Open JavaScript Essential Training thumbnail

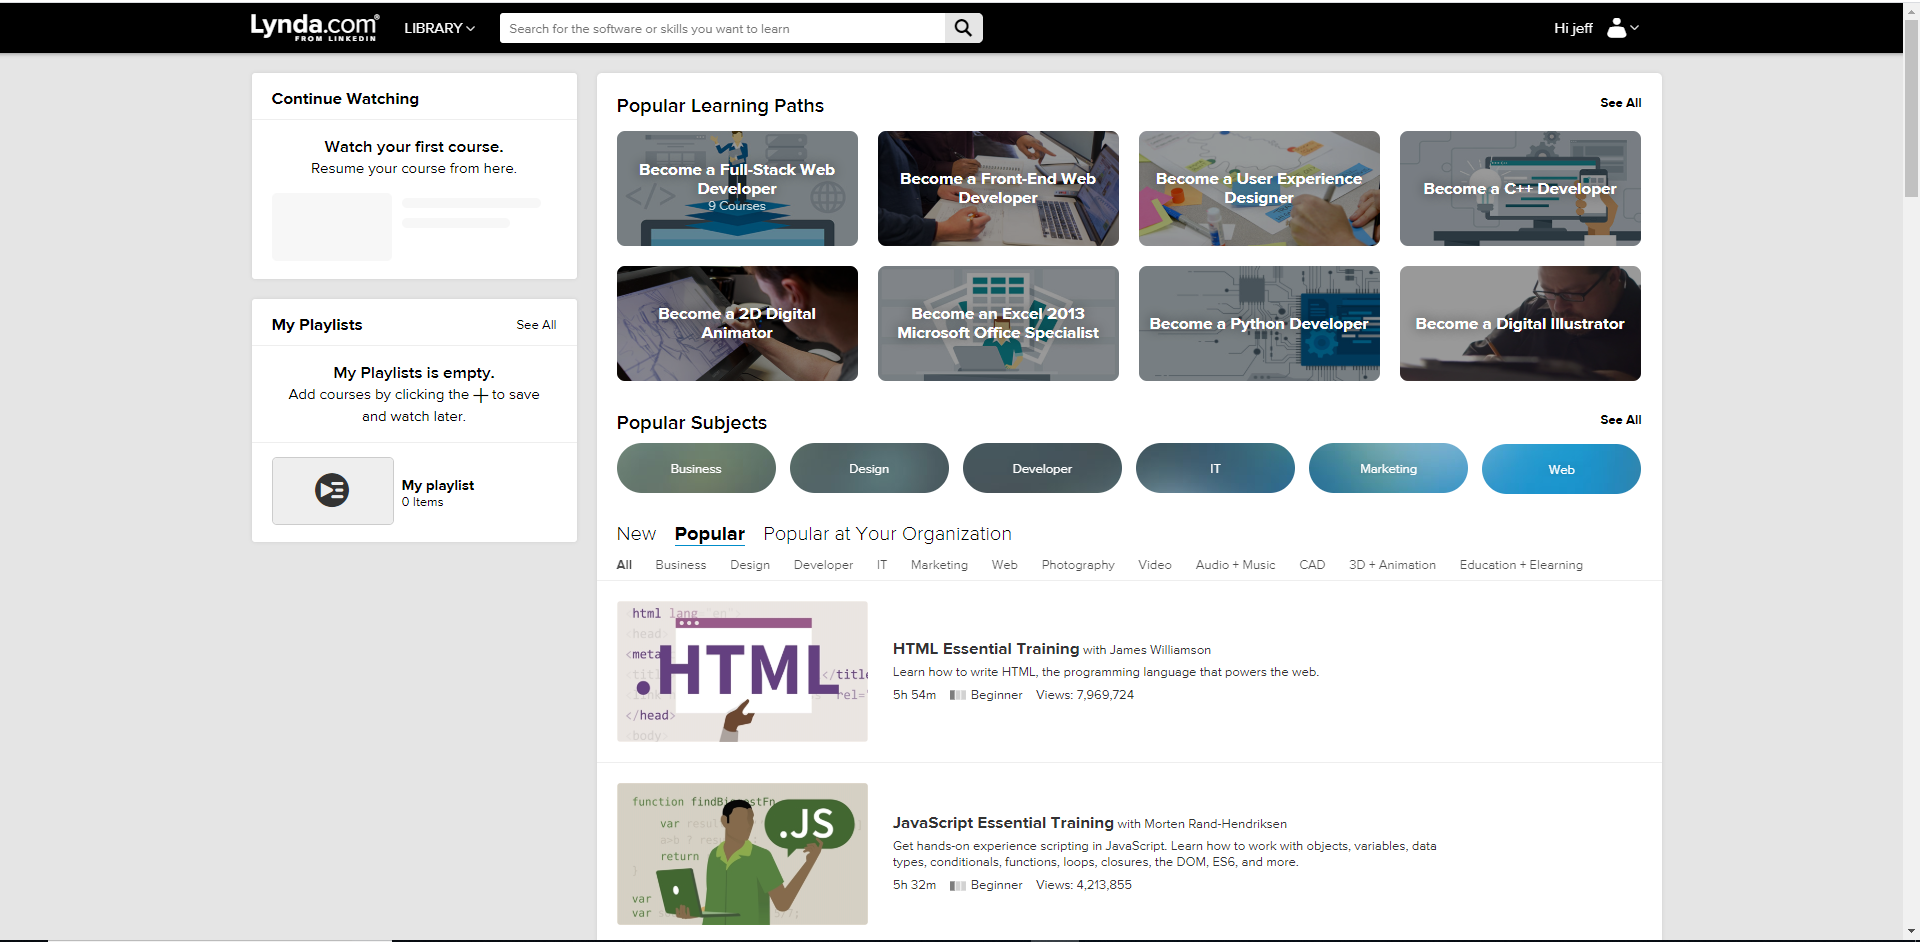(x=742, y=853)
